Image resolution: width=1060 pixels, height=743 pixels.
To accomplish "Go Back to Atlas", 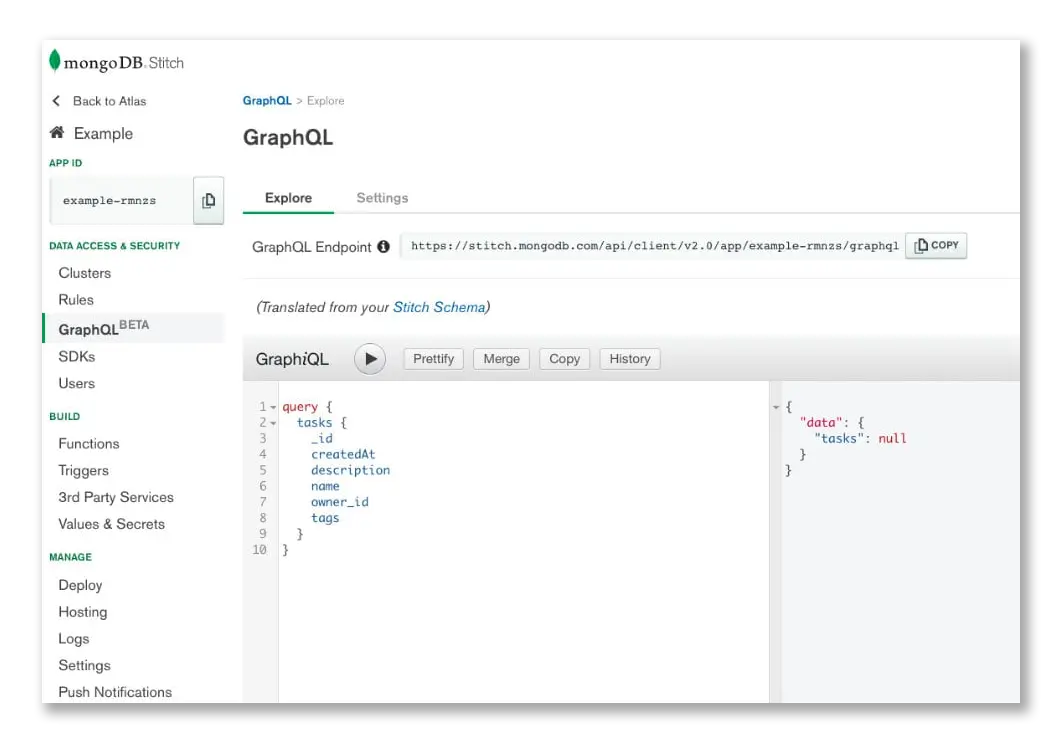I will click(110, 101).
